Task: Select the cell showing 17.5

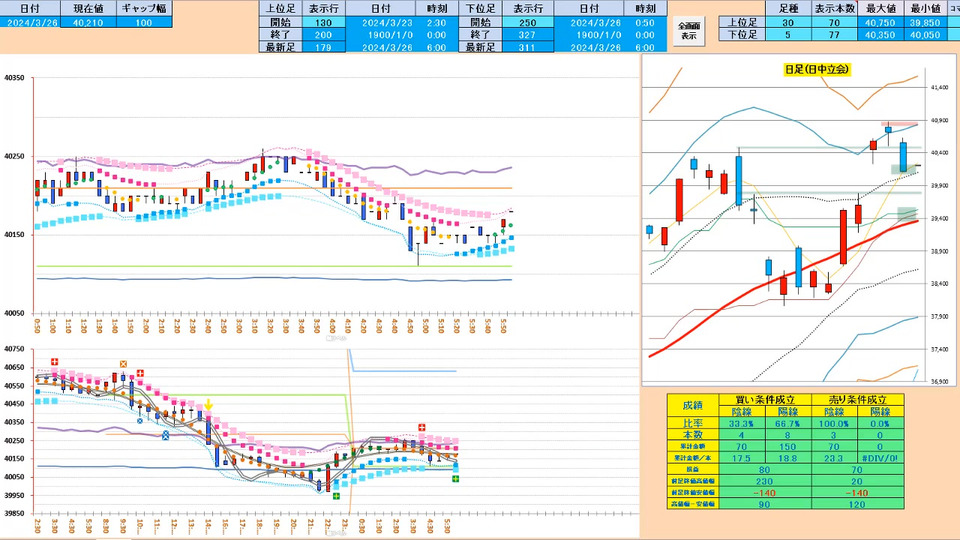Action: [741, 458]
